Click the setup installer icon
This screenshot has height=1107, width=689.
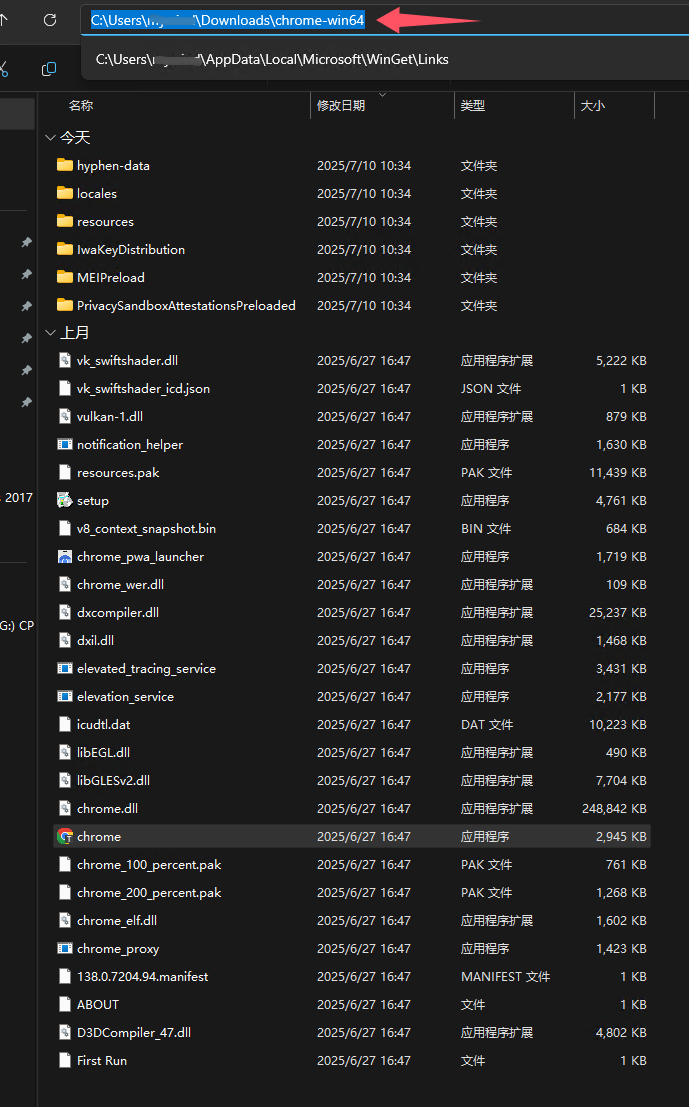coord(65,501)
